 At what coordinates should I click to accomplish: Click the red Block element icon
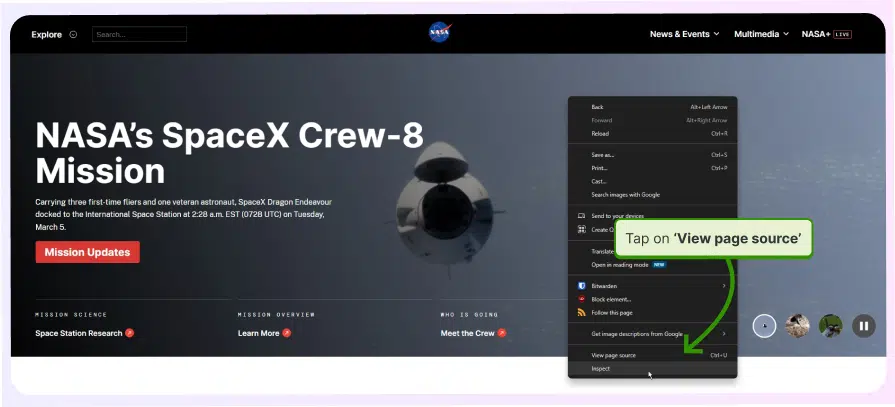tap(582, 299)
